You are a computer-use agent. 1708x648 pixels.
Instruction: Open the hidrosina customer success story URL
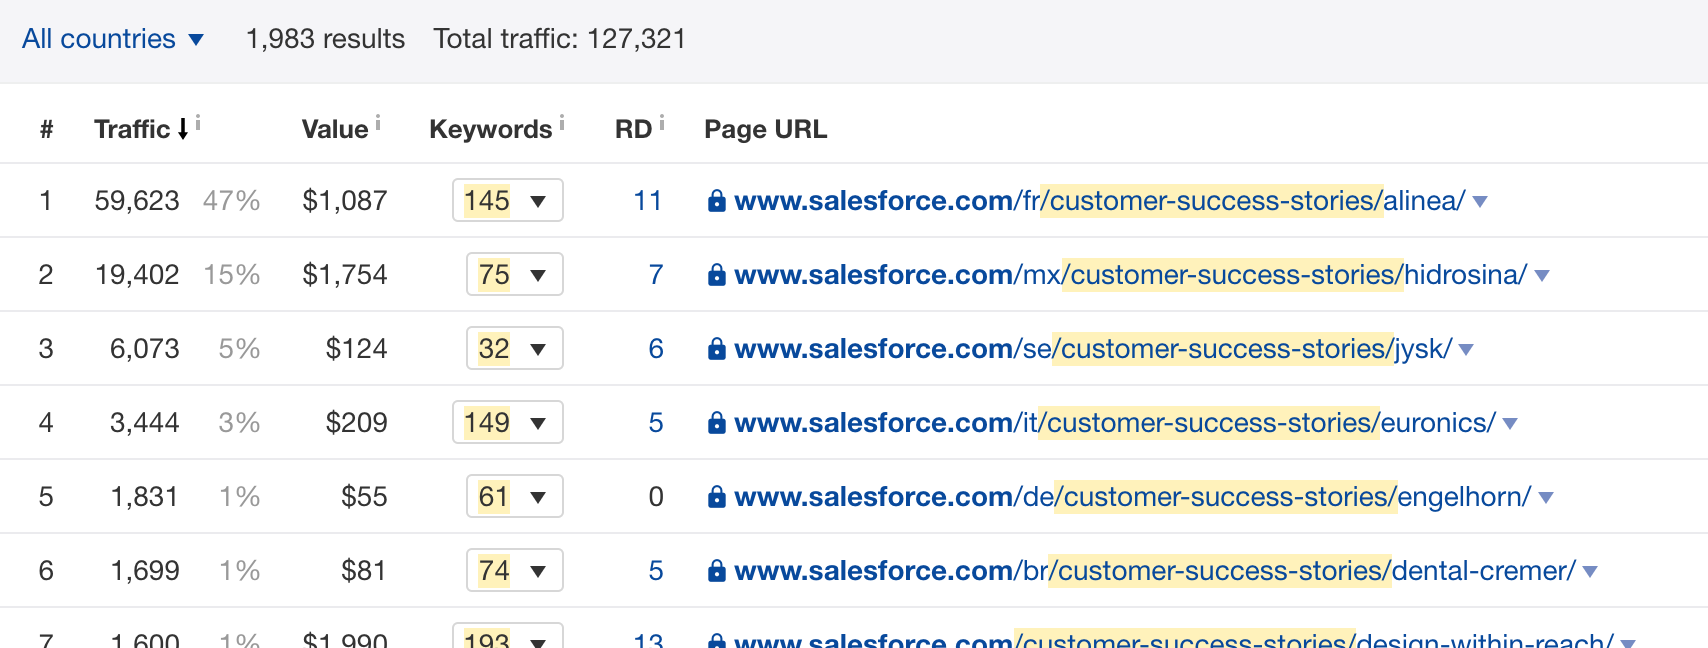tap(1131, 275)
